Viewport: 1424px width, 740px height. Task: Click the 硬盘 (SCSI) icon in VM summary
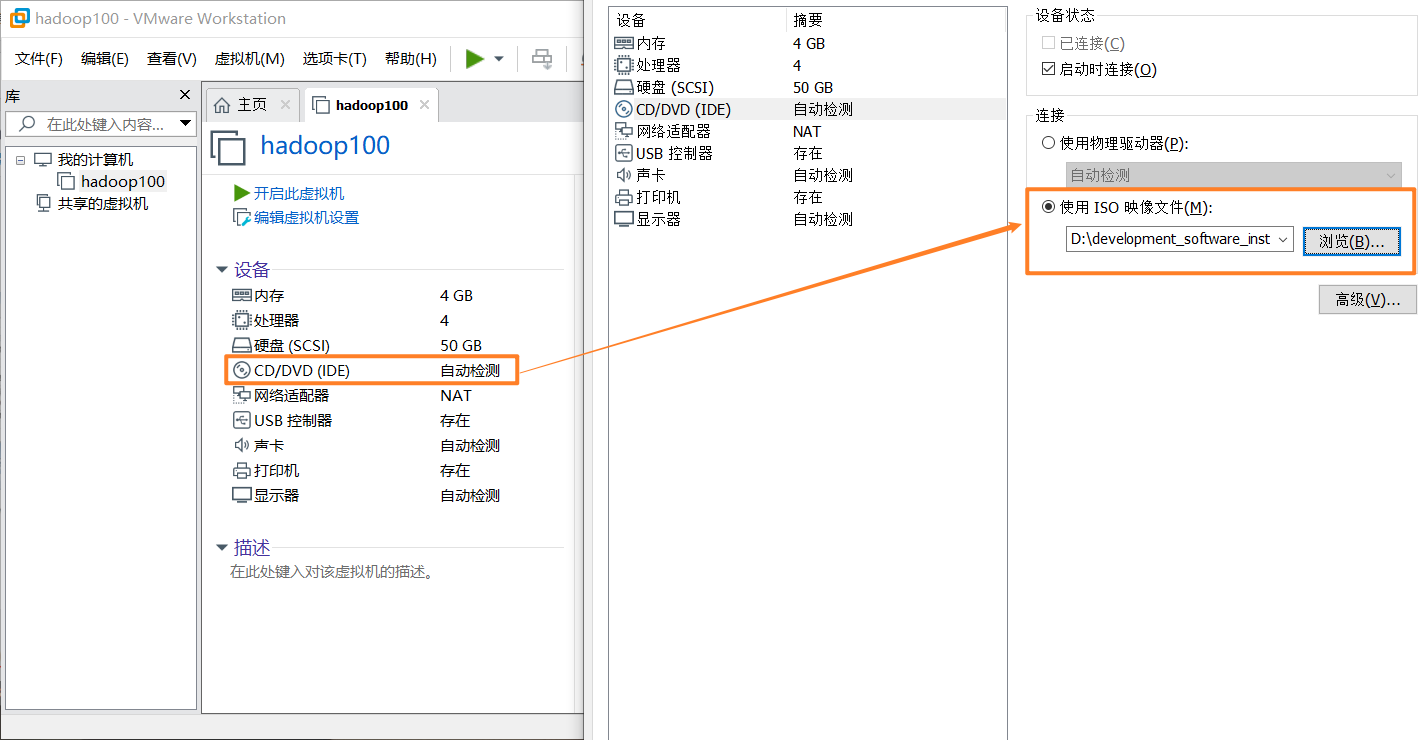[241, 345]
